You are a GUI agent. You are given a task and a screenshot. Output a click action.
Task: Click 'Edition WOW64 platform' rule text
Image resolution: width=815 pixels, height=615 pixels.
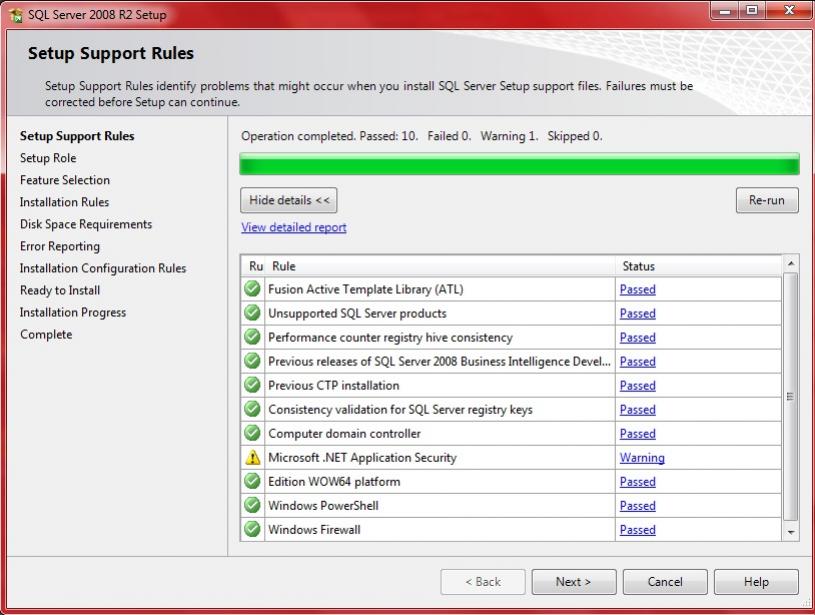tap(334, 482)
